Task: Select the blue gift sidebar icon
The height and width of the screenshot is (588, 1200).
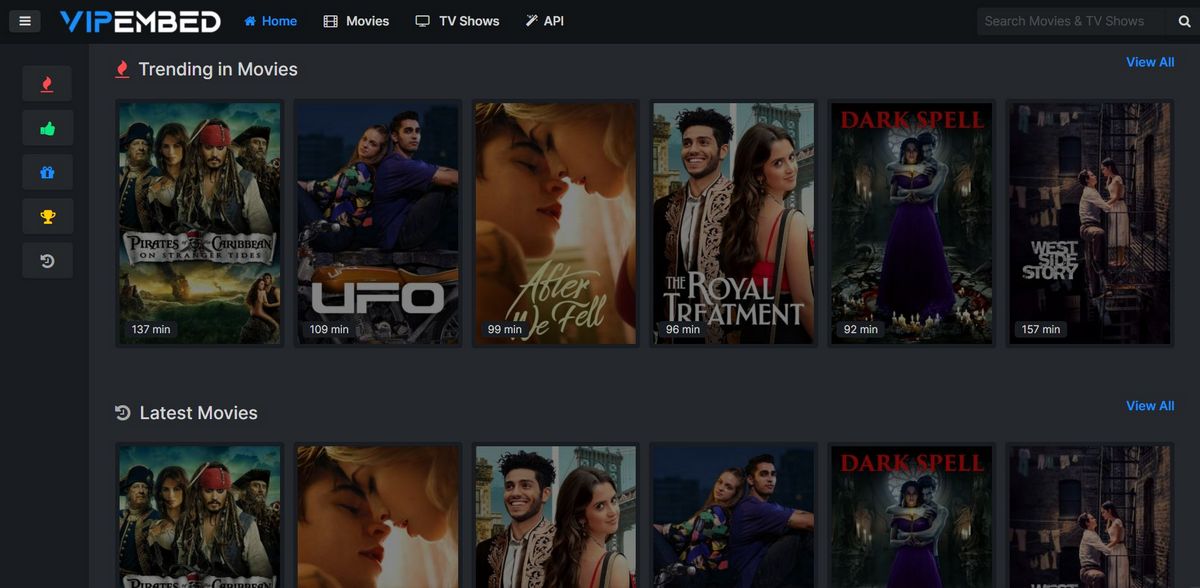Action: pyautogui.click(x=47, y=172)
